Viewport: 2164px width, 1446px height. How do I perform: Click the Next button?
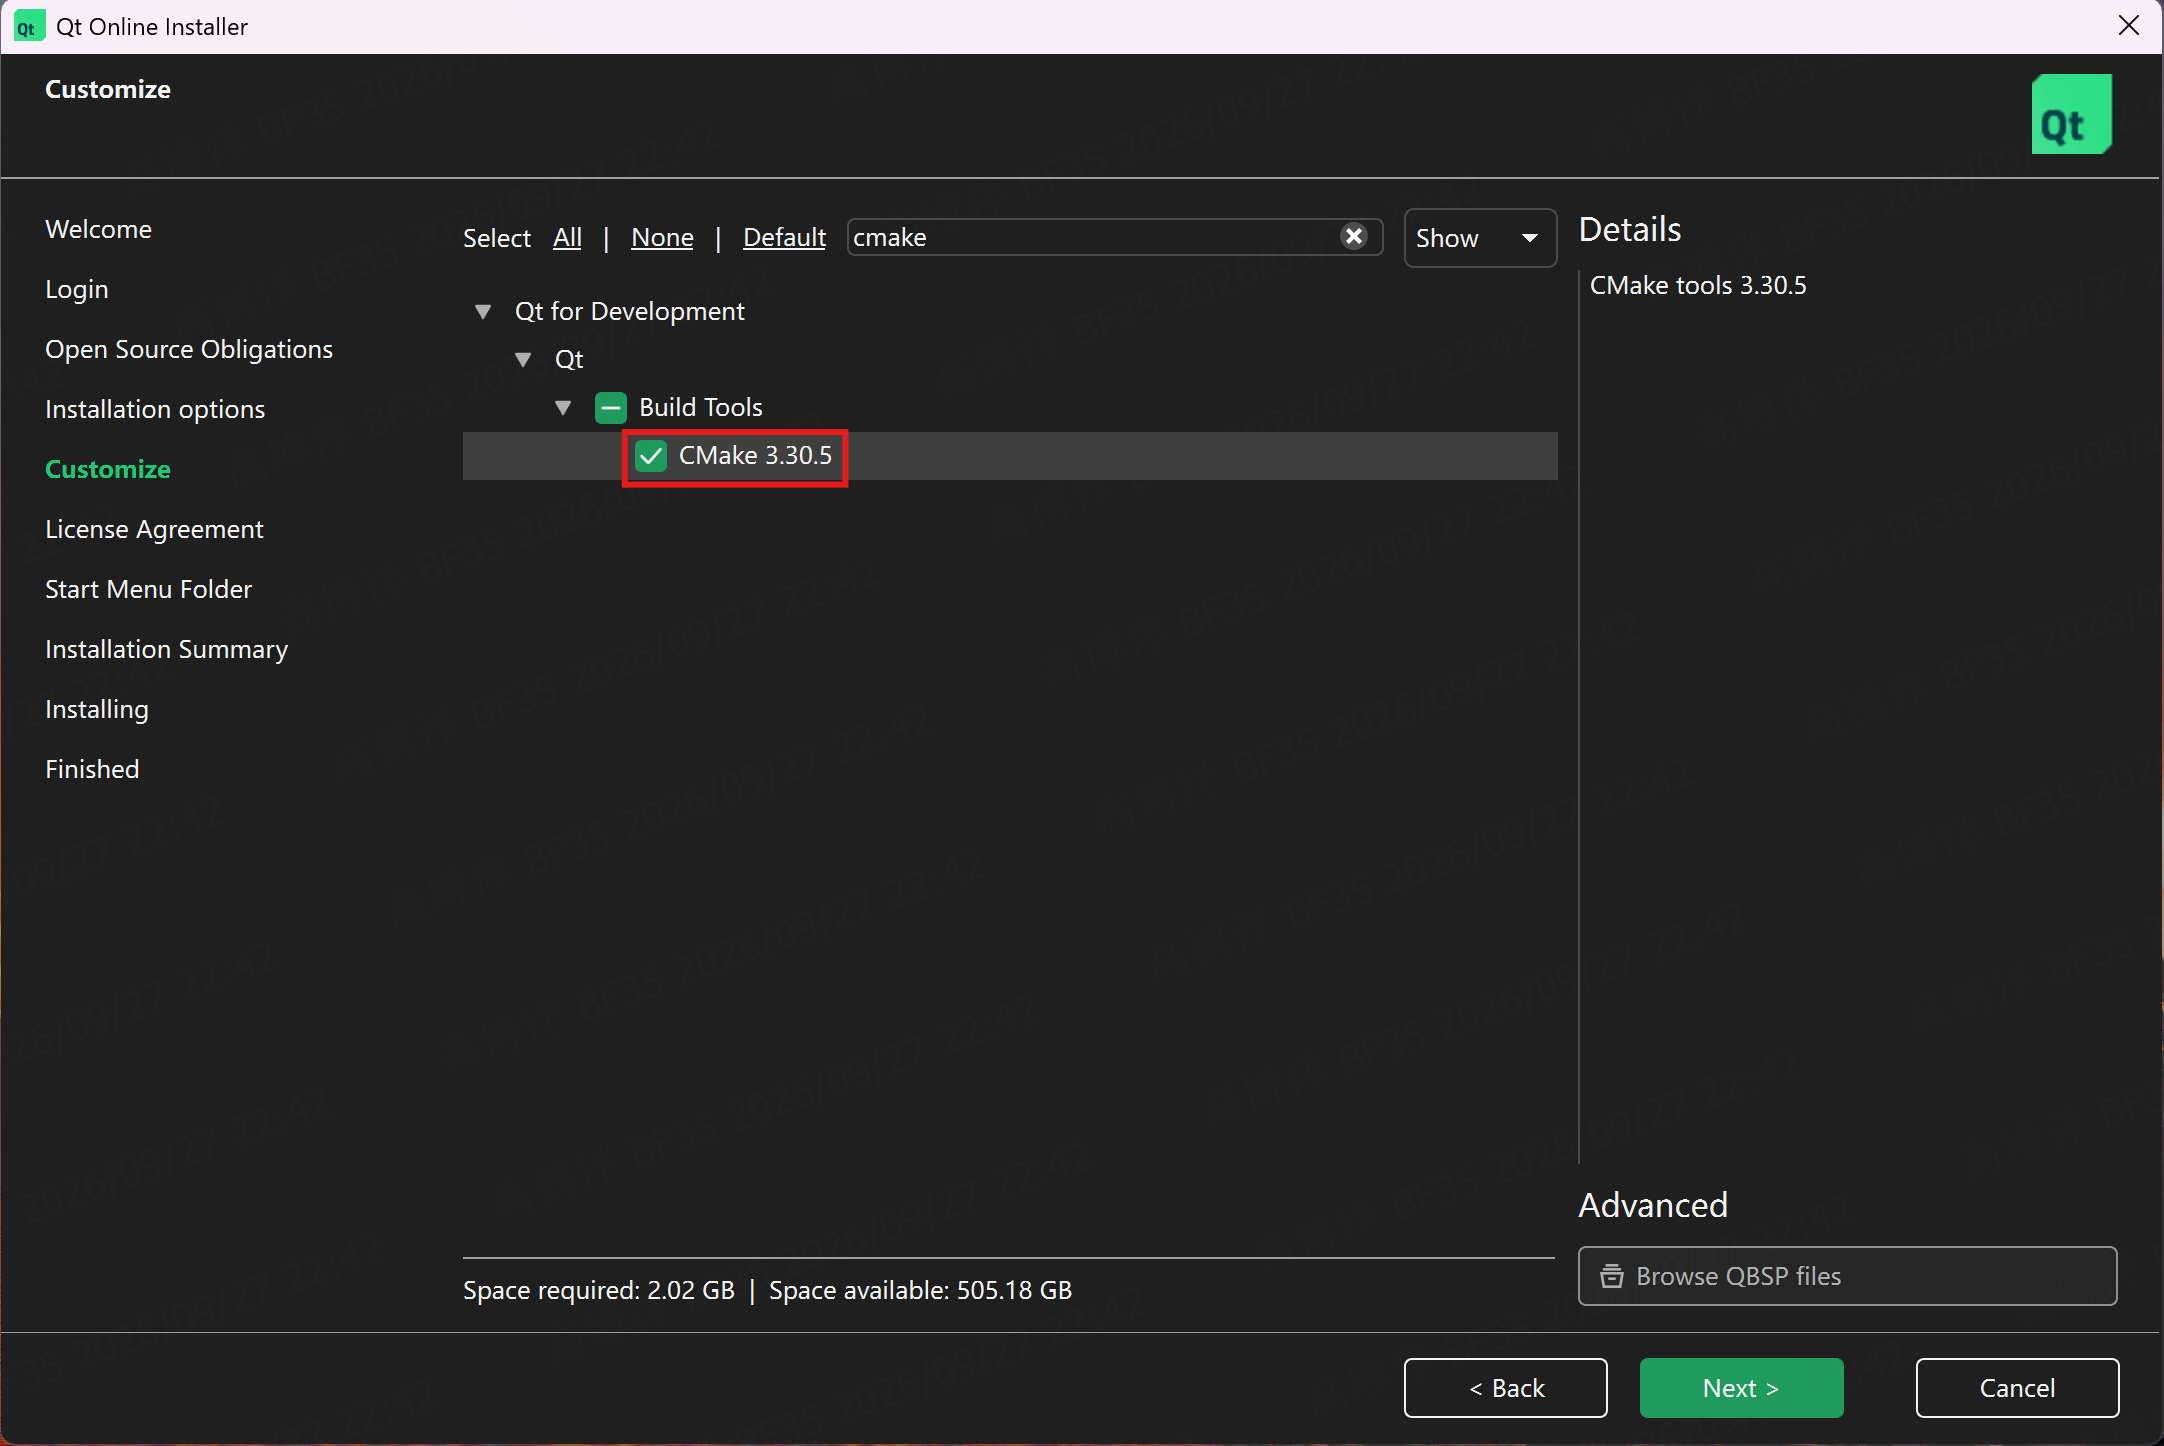coord(1741,1388)
